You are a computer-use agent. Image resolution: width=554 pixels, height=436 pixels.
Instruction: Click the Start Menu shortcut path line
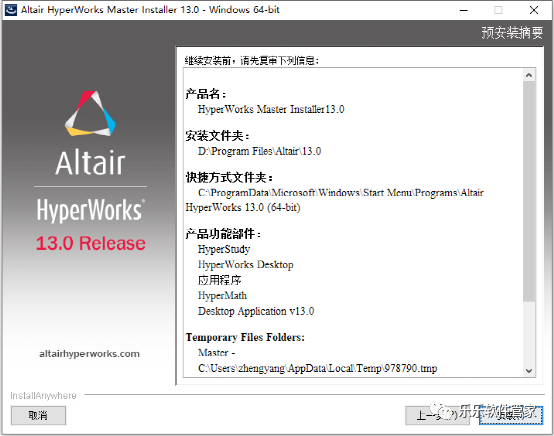pyautogui.click(x=341, y=193)
